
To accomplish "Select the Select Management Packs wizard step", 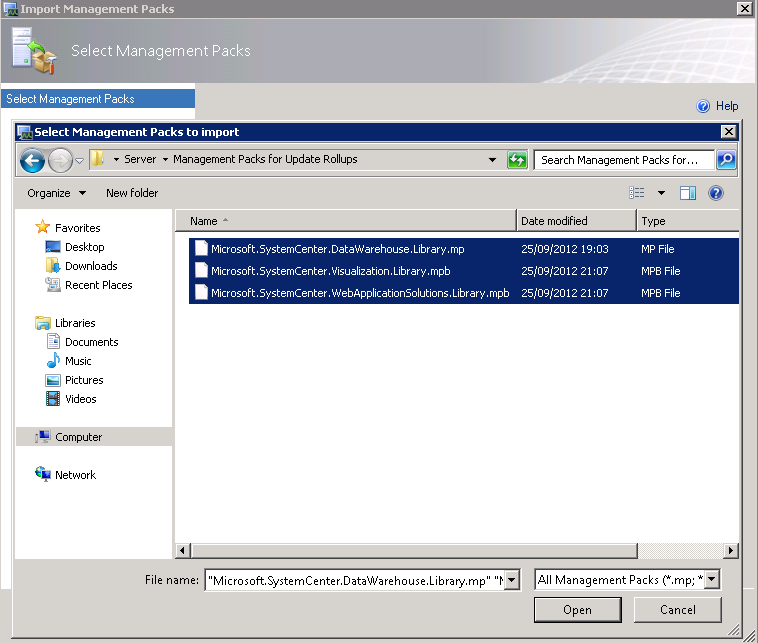I will [x=98, y=99].
